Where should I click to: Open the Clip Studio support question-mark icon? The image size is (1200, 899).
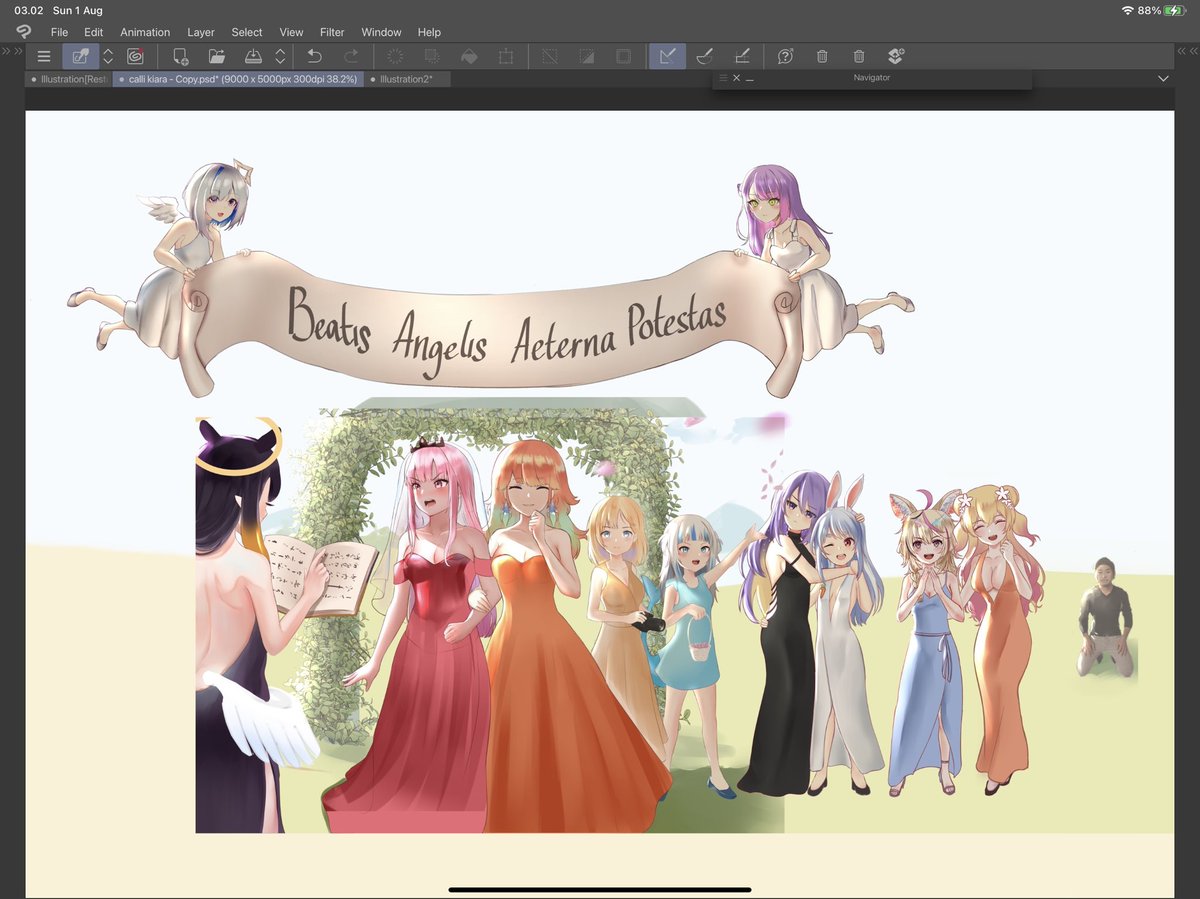[785, 57]
